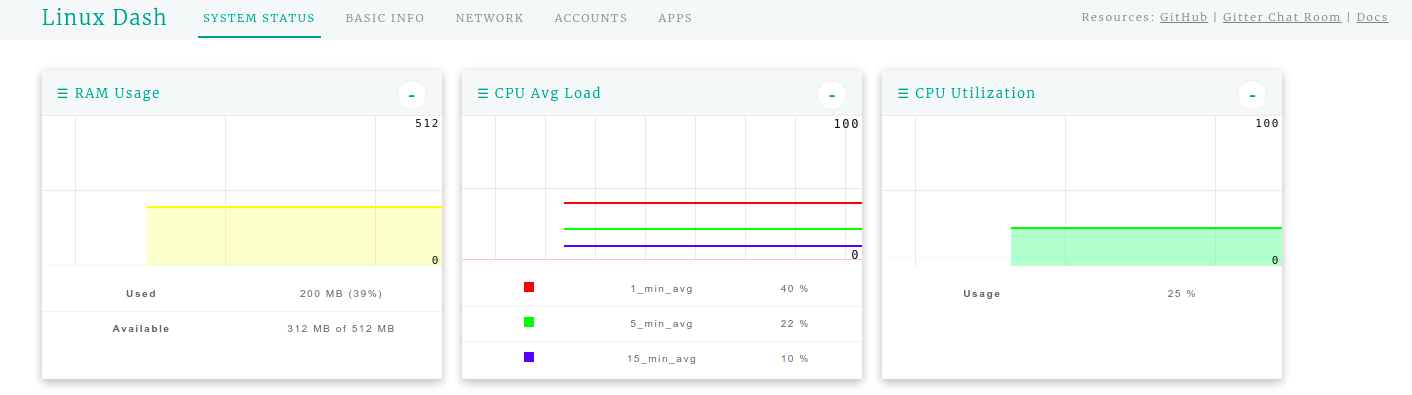Screen dimensions: 1412x395
Task: Collapse the CPU Avg Load widget
Action: 832,95
